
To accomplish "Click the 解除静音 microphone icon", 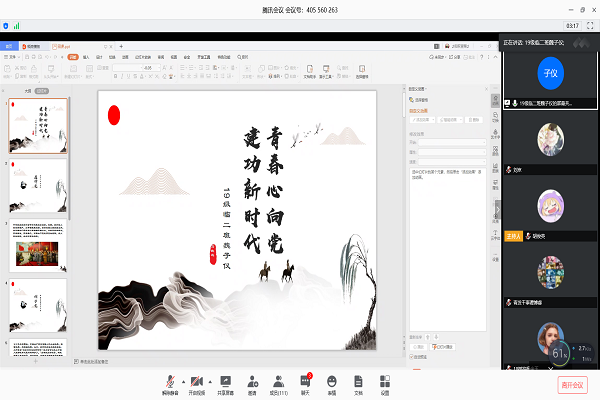I will [x=172, y=380].
